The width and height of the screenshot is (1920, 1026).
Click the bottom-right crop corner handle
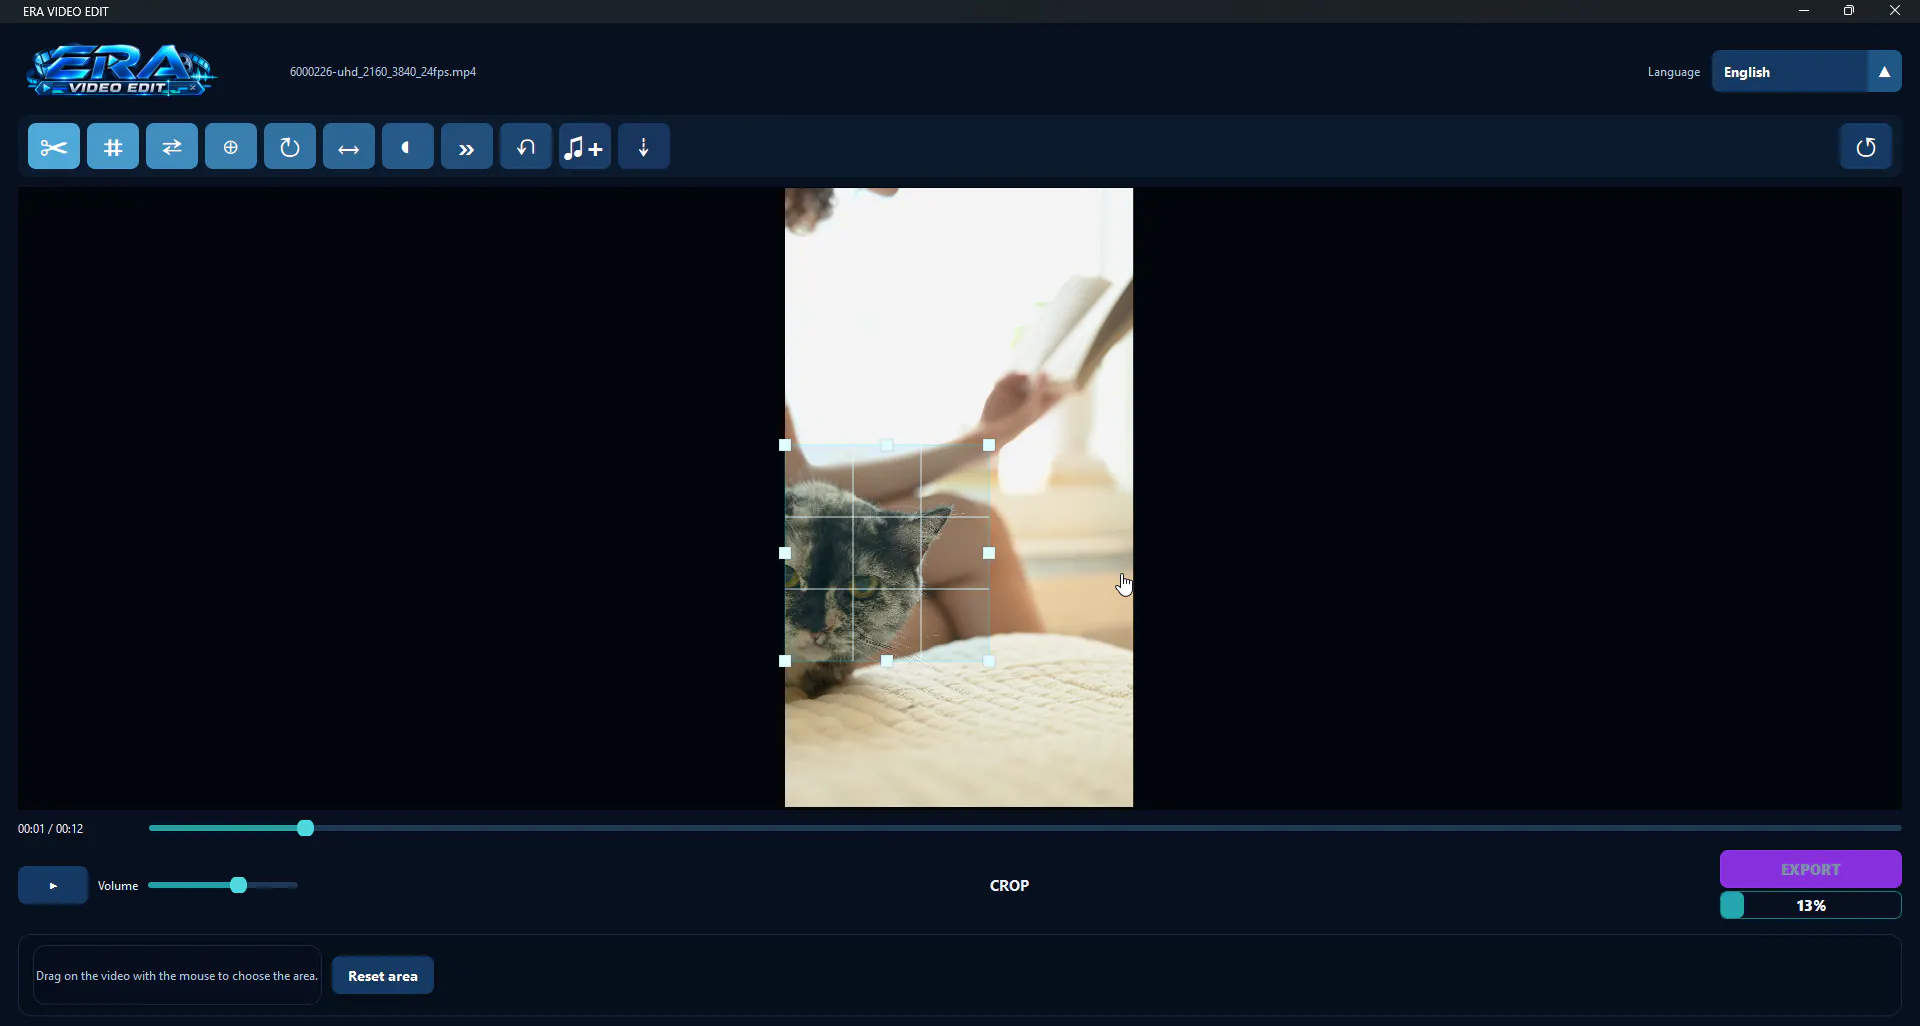[989, 661]
